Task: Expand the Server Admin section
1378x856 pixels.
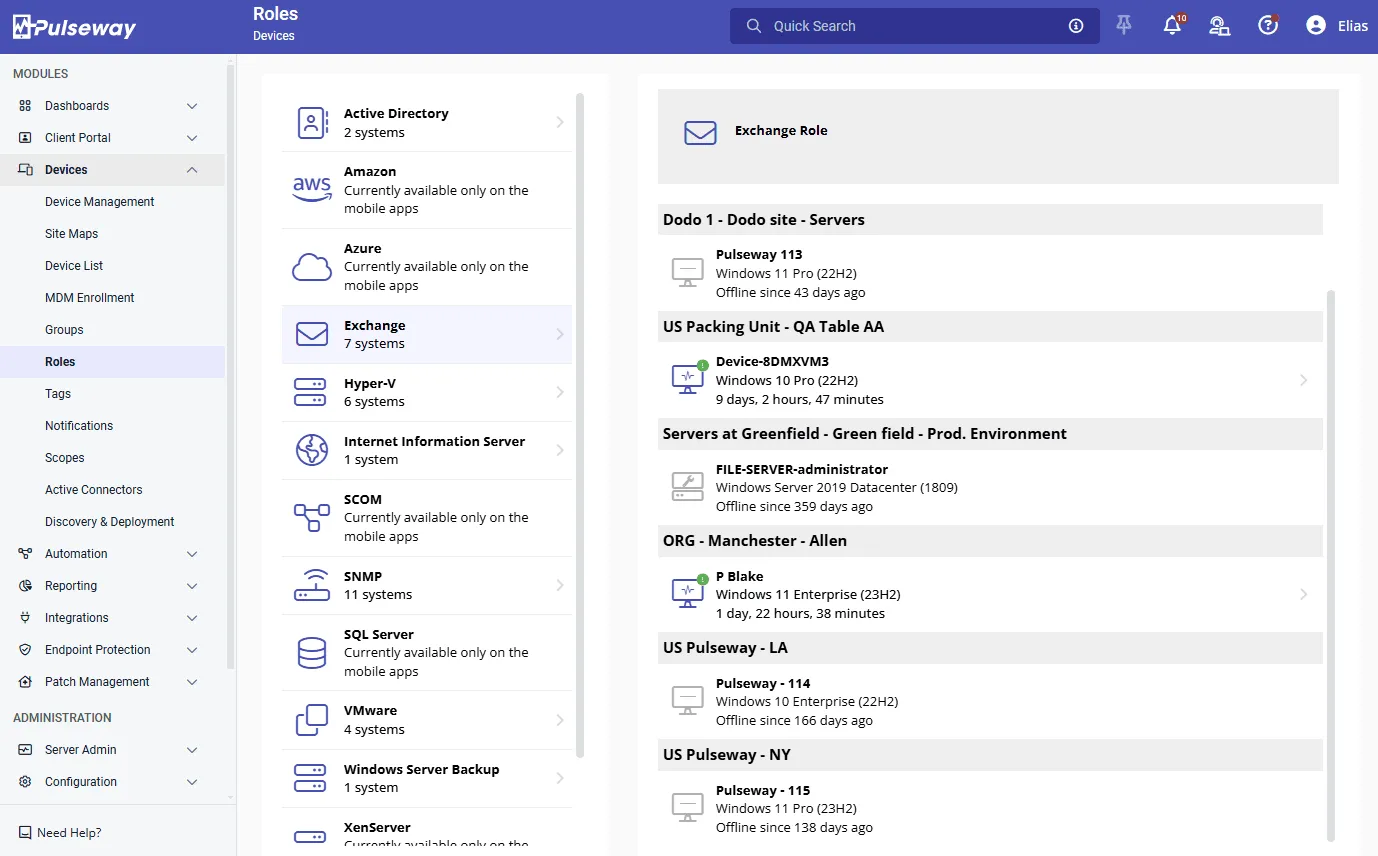Action: (x=192, y=750)
